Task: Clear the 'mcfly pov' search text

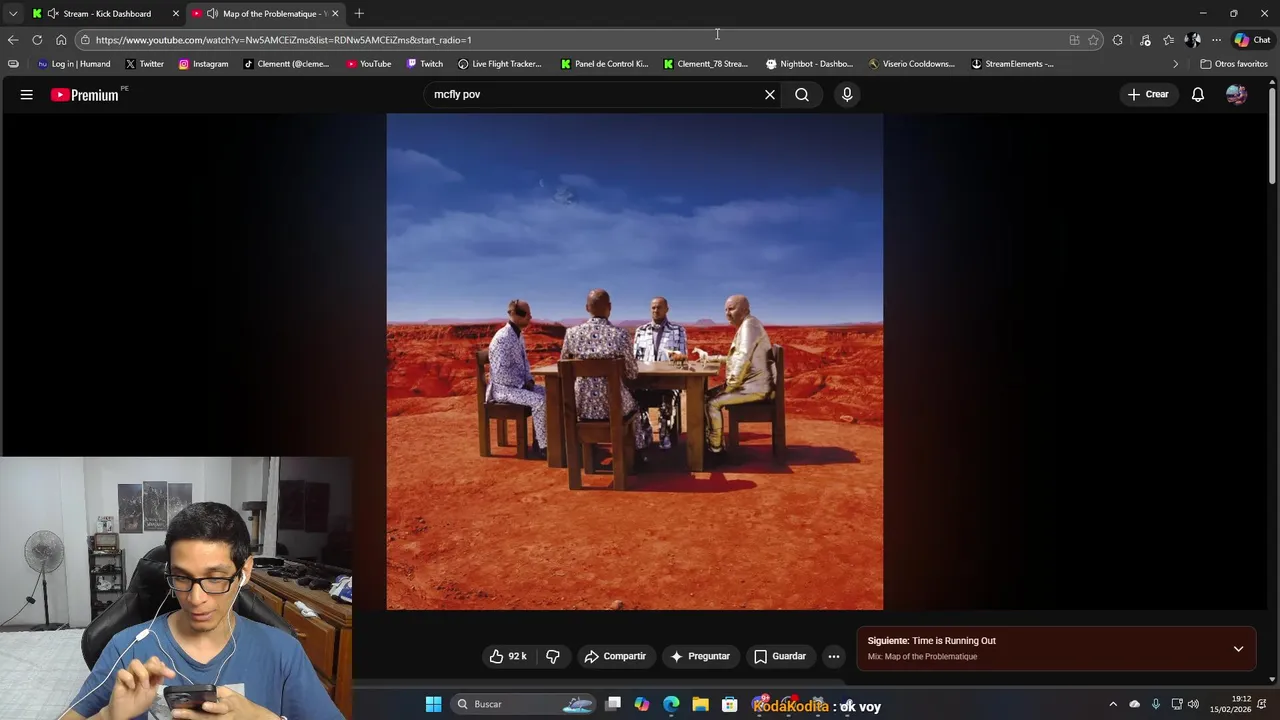Action: [x=770, y=94]
